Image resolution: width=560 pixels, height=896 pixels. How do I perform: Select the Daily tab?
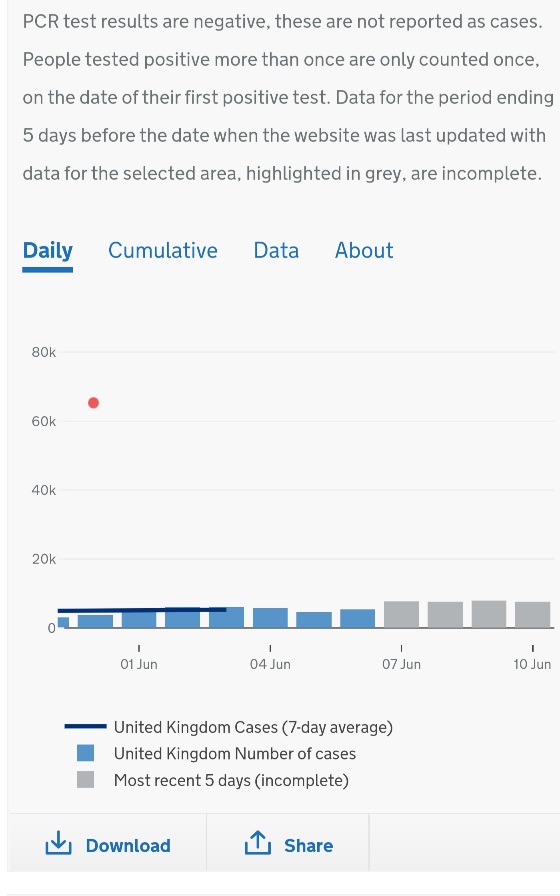point(47,251)
